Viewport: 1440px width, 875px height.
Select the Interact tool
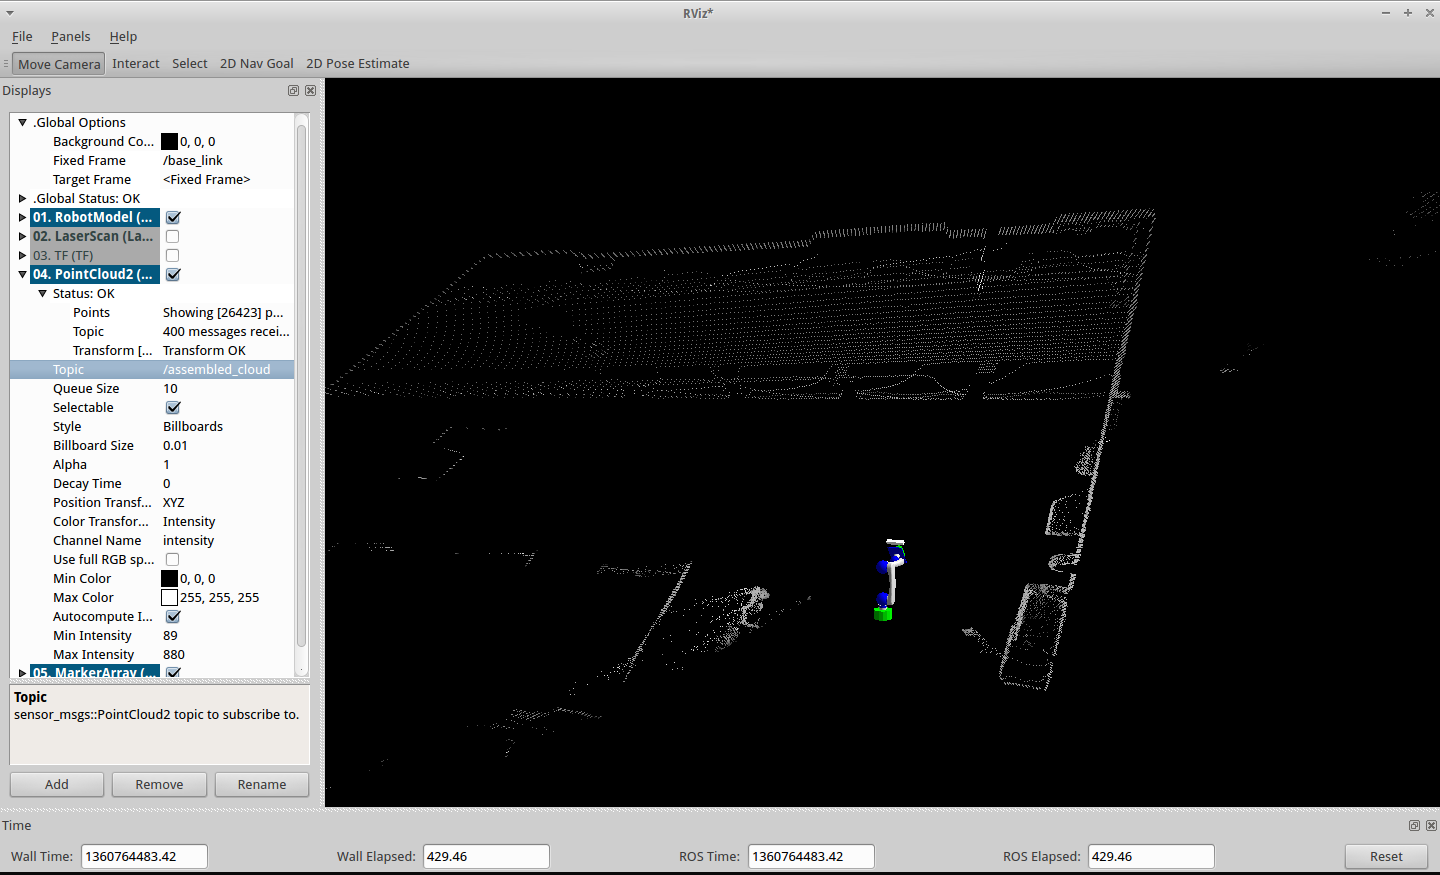click(136, 63)
